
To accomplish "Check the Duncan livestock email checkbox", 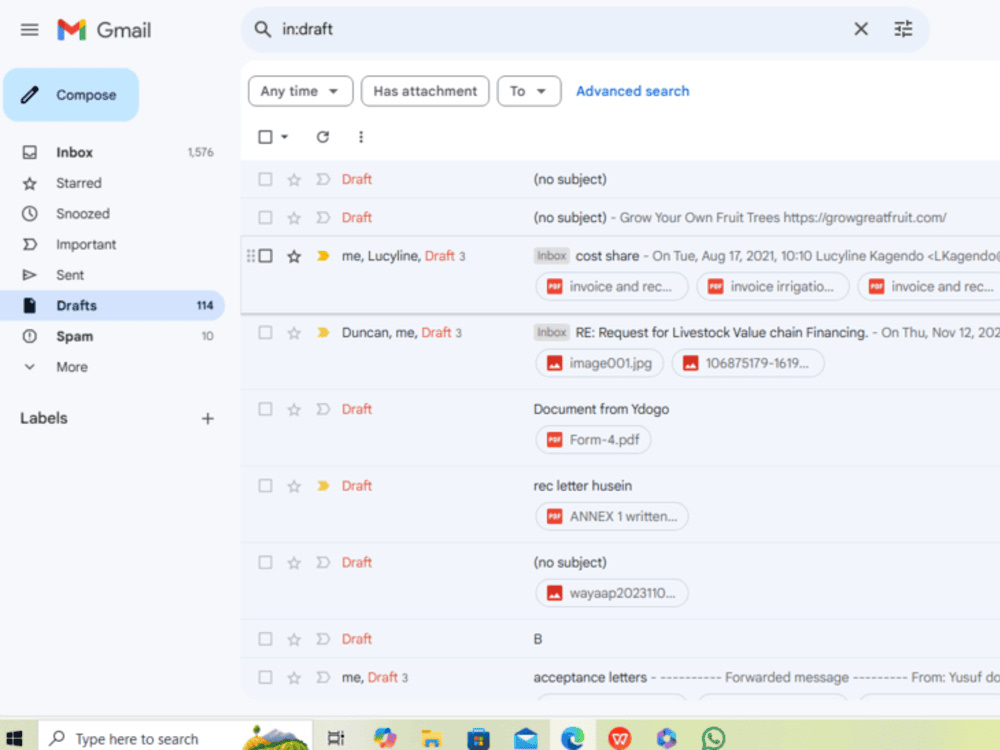I will pyautogui.click(x=265, y=332).
